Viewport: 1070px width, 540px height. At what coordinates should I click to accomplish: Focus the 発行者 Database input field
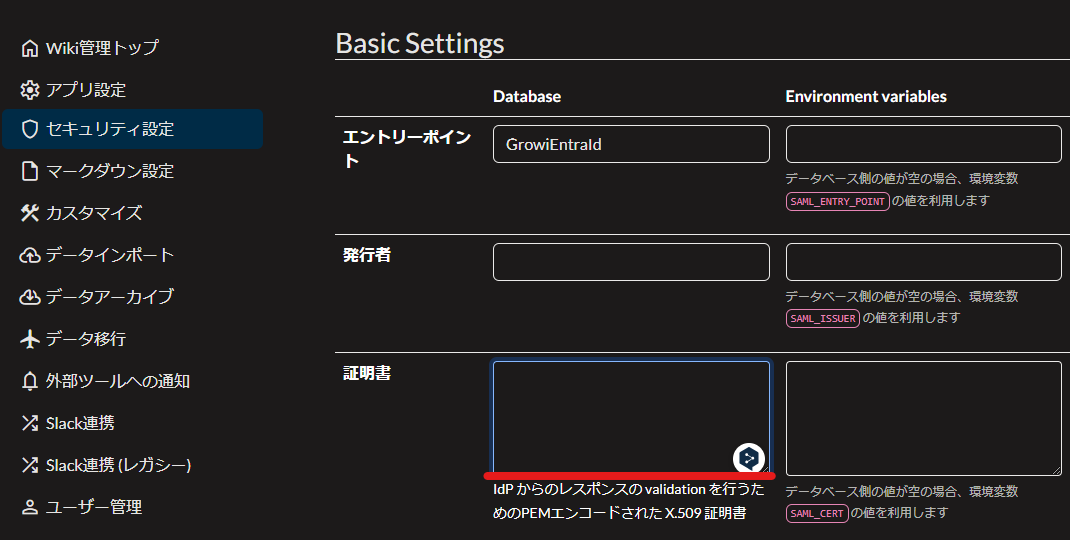[631, 262]
